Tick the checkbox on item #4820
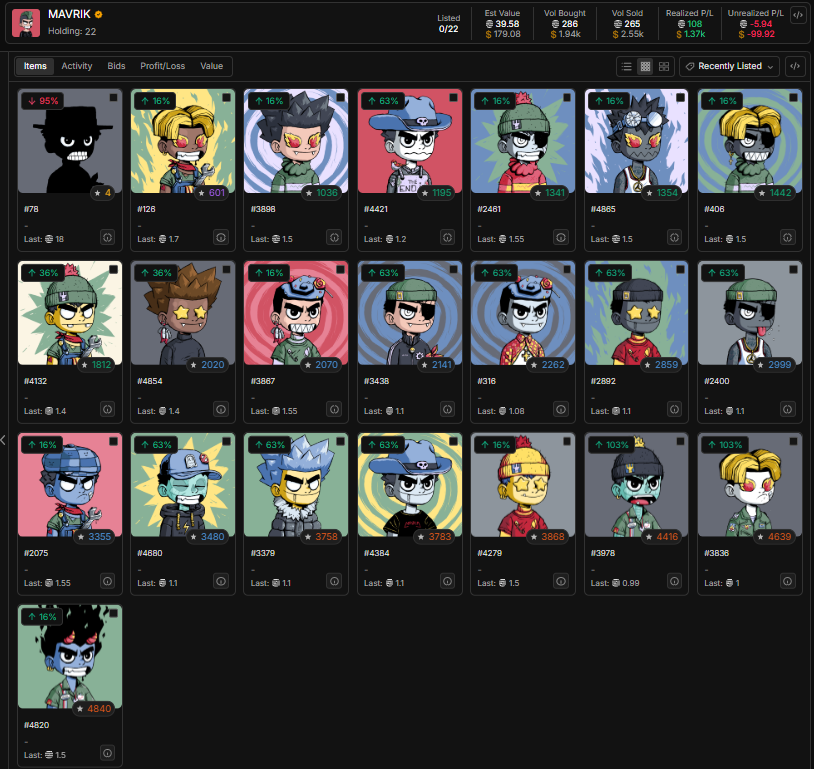The height and width of the screenshot is (769, 814). click(113, 613)
